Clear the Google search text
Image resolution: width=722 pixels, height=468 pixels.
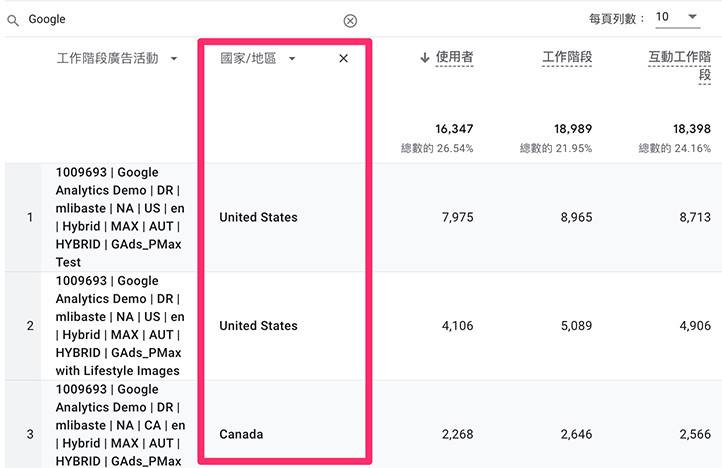tap(350, 20)
